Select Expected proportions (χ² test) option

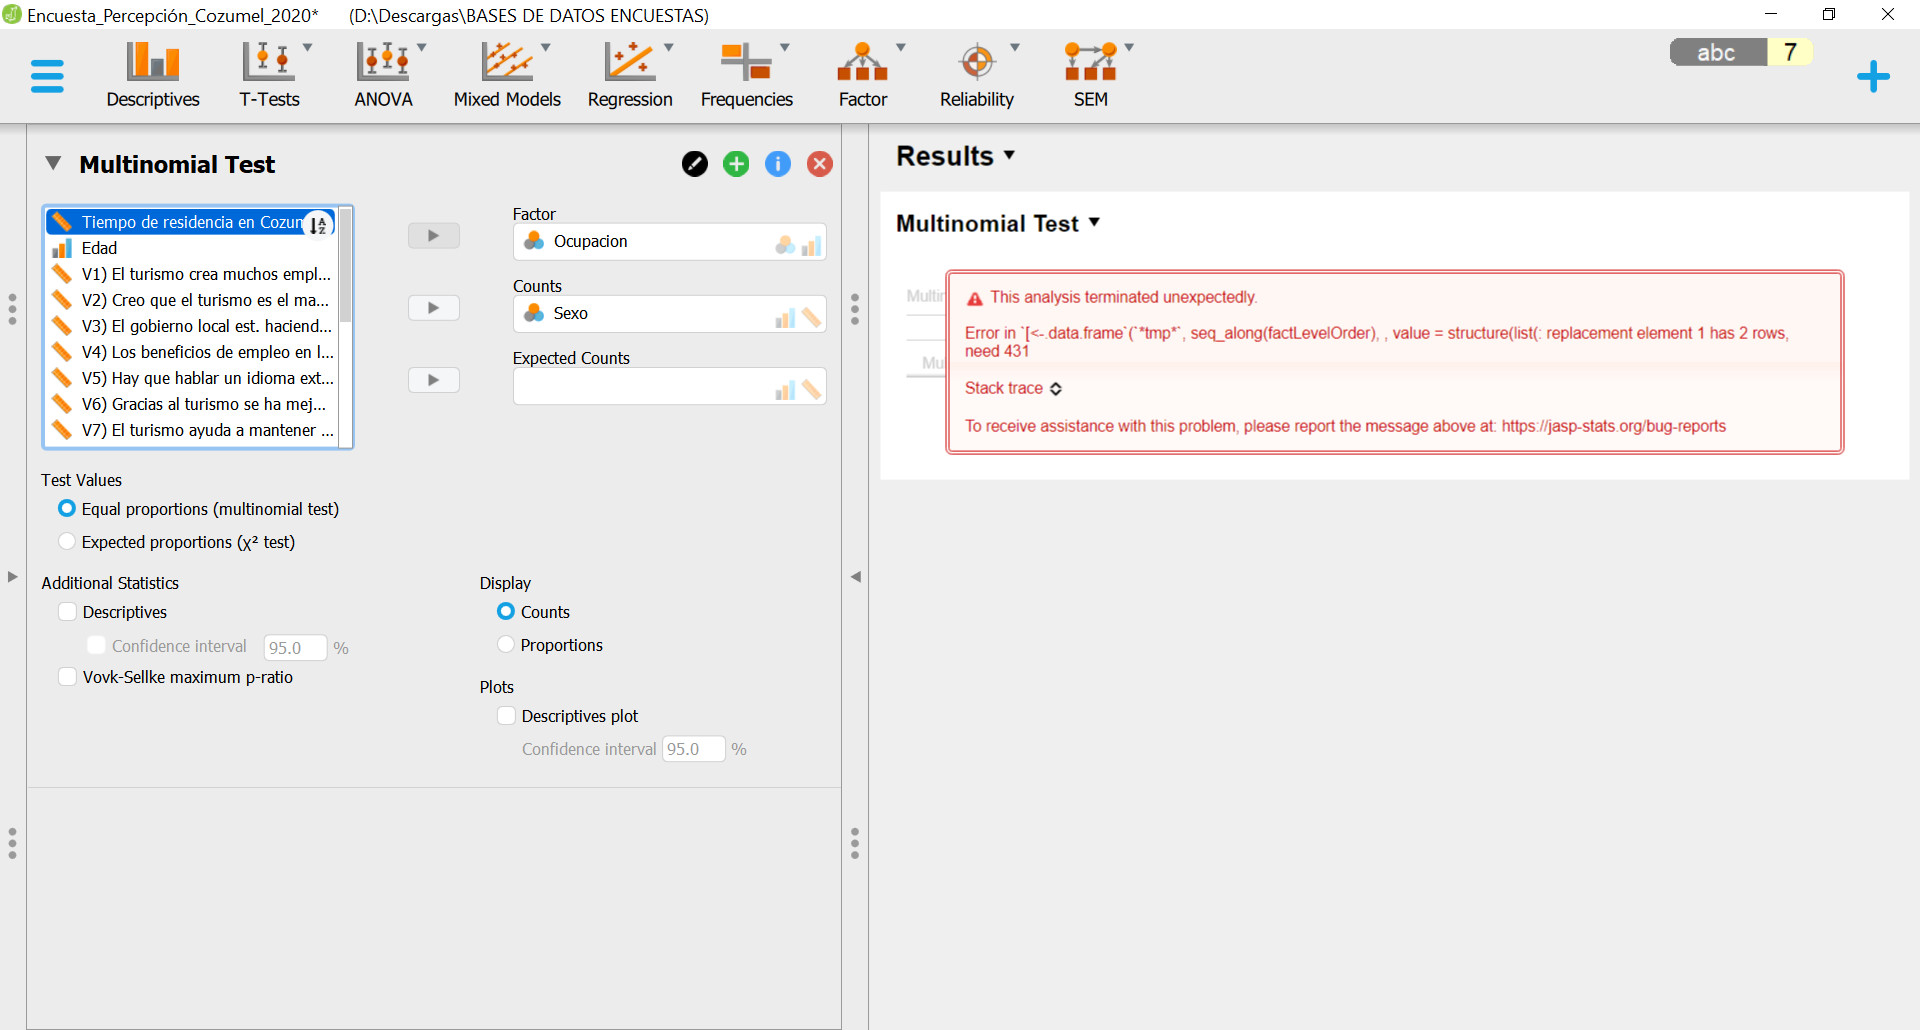tap(66, 541)
